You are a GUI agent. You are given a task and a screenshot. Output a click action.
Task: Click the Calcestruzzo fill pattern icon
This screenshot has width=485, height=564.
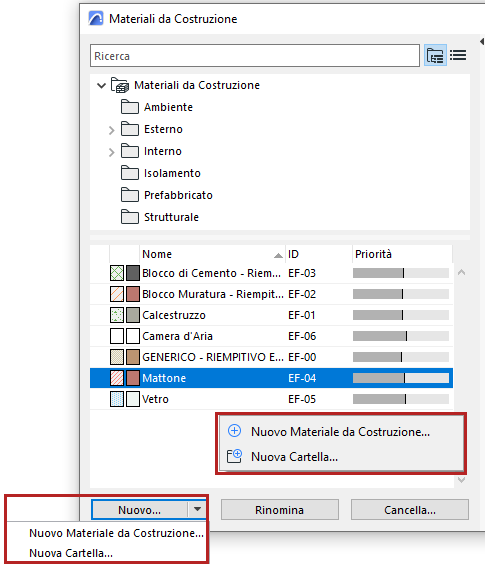[117, 315]
